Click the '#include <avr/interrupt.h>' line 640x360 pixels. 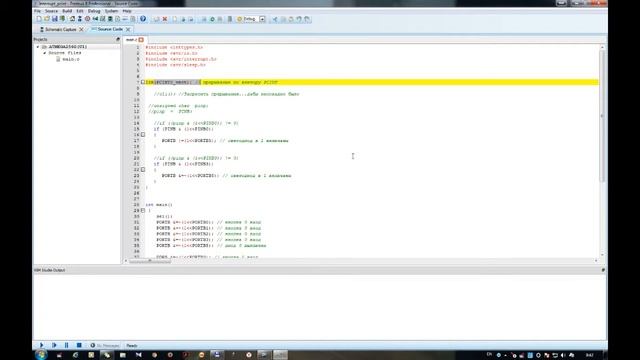(181, 59)
